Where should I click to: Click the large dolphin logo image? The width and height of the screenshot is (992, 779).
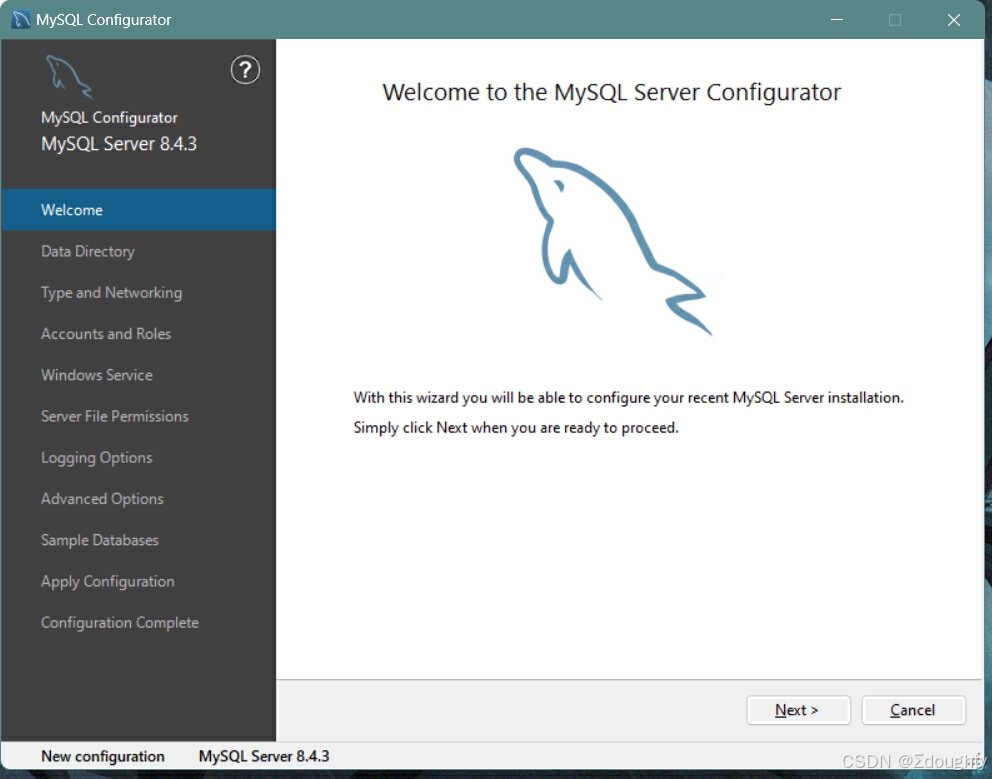[612, 241]
